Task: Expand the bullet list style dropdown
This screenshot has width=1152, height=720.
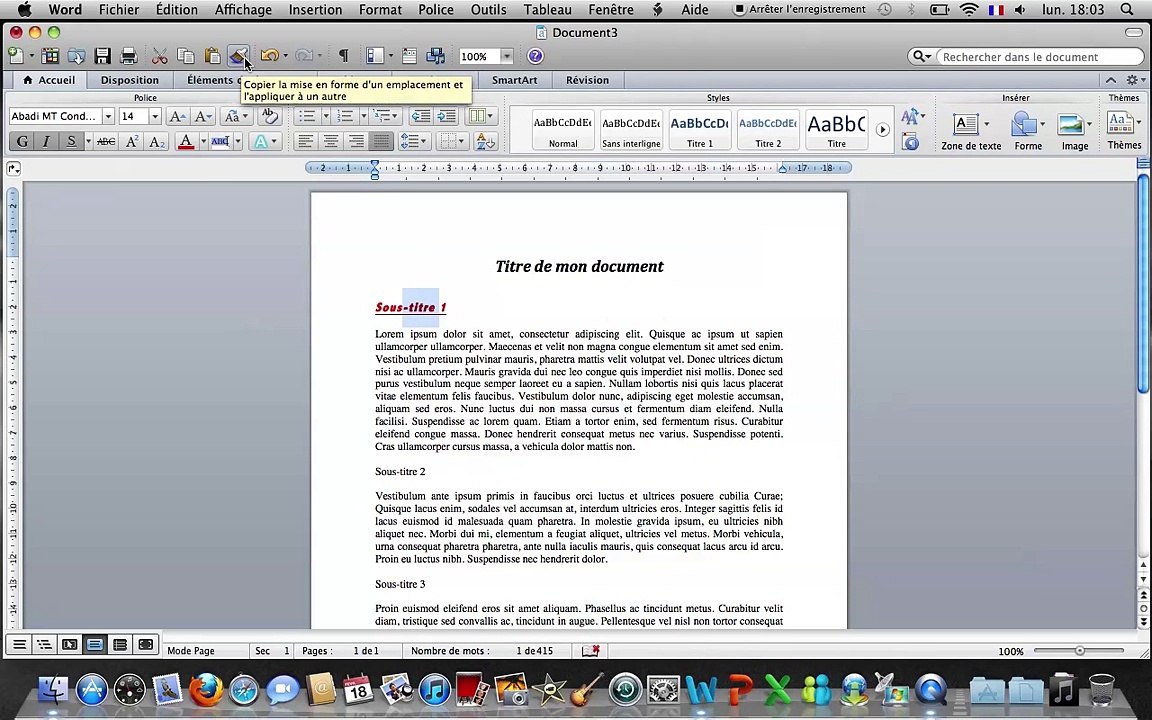Action: tap(325, 116)
